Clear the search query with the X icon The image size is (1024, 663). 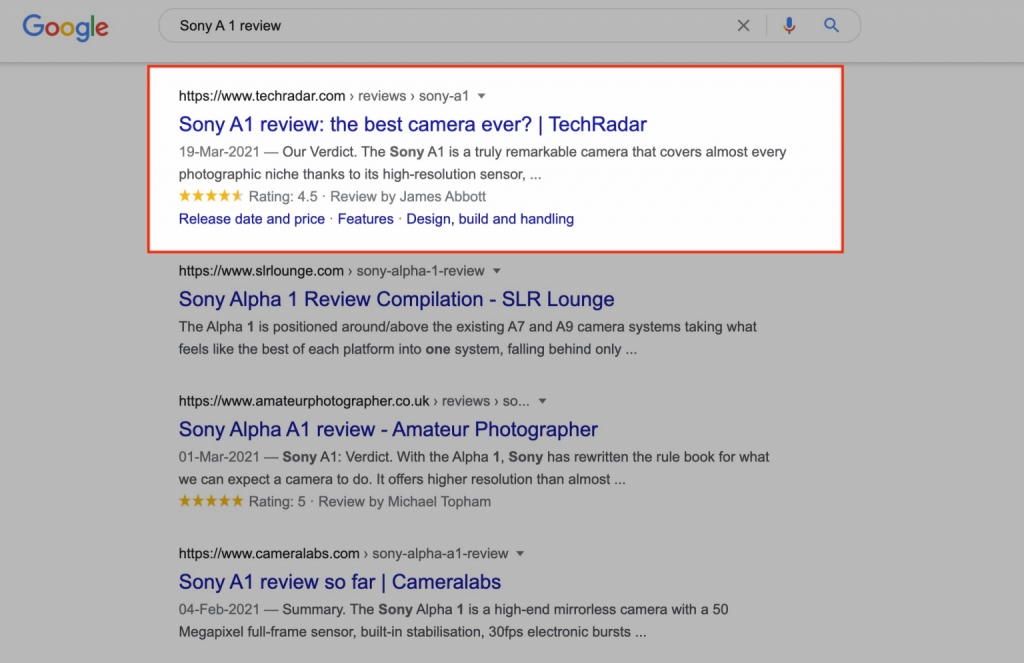743,25
